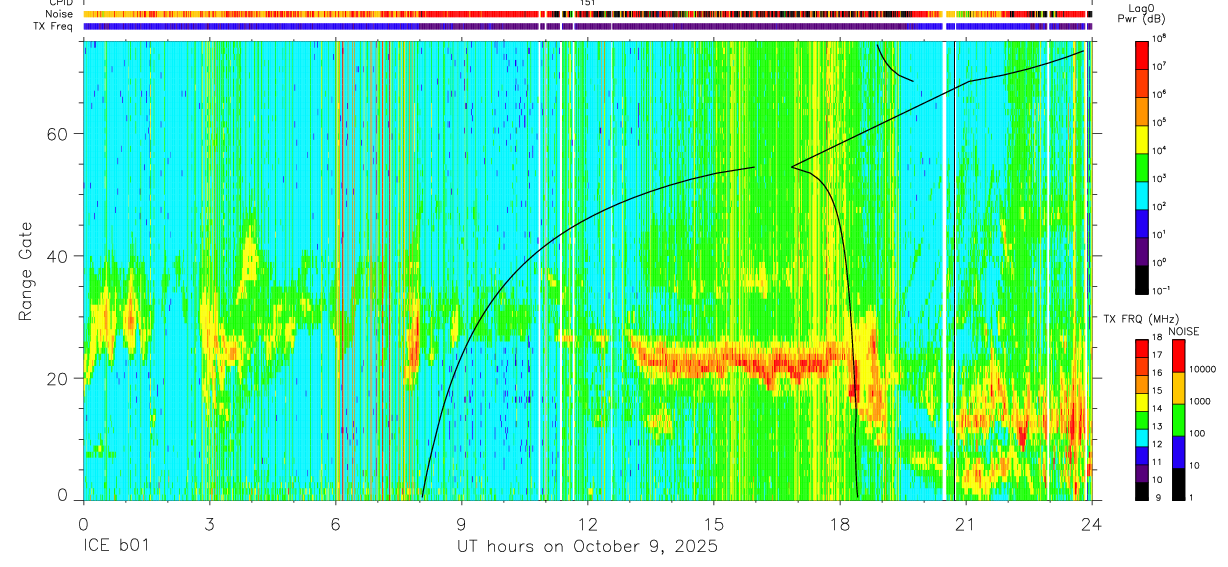Click the blue segment of NOISE colorbar

[1179, 451]
